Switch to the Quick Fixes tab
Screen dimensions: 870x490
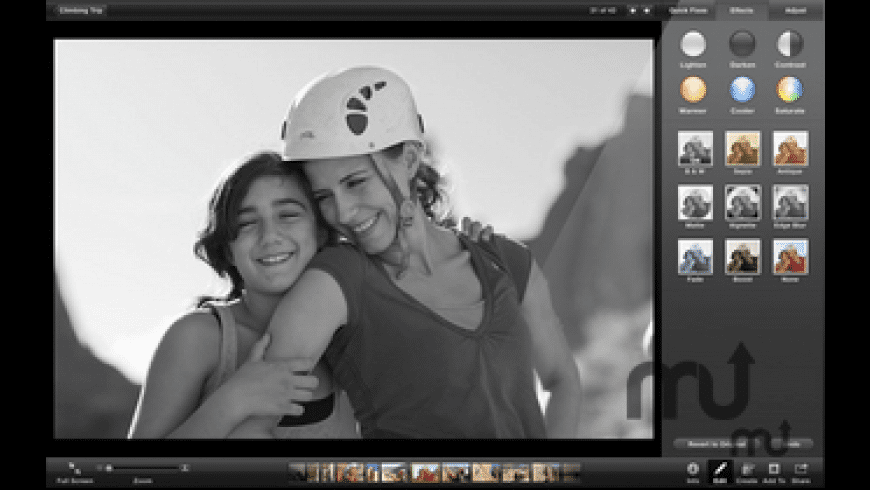(x=688, y=11)
